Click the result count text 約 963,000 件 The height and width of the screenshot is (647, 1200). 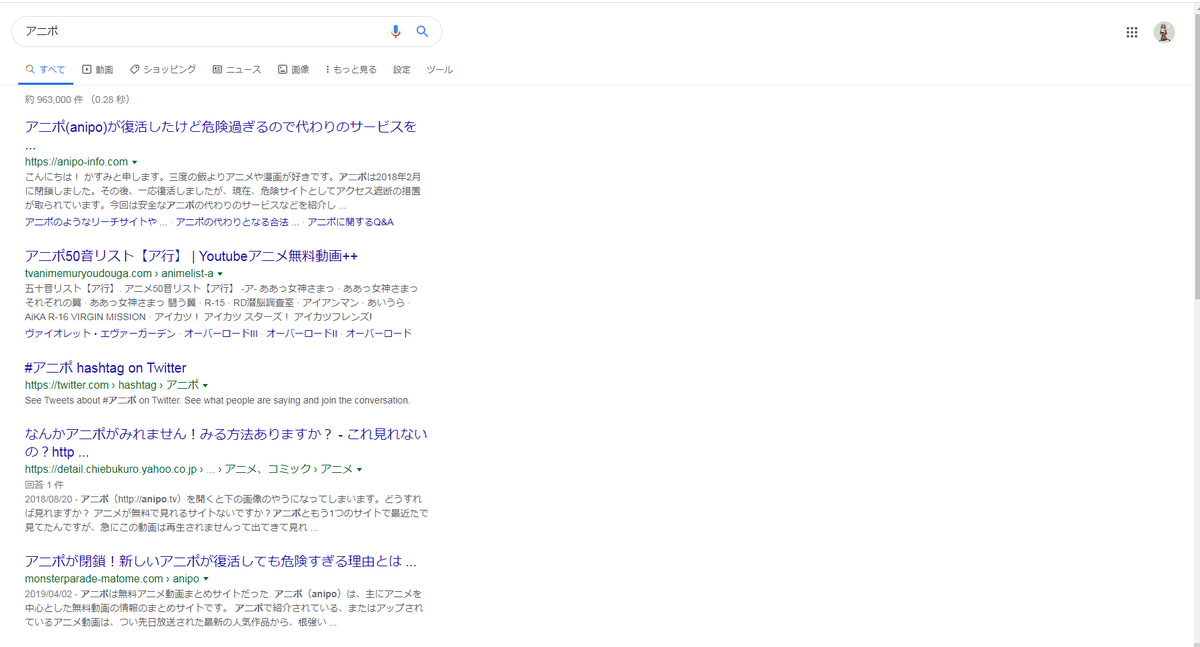[56, 100]
